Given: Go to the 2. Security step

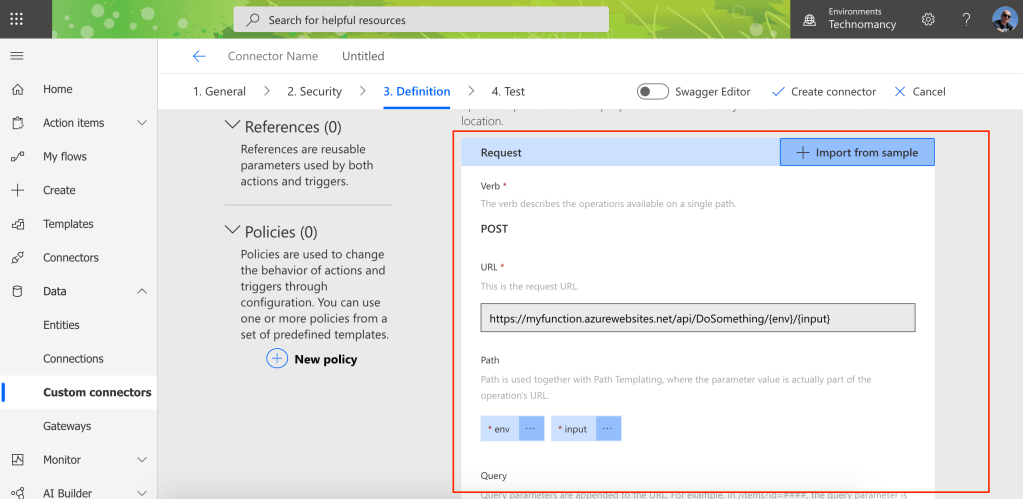Looking at the screenshot, I should point(314,91).
